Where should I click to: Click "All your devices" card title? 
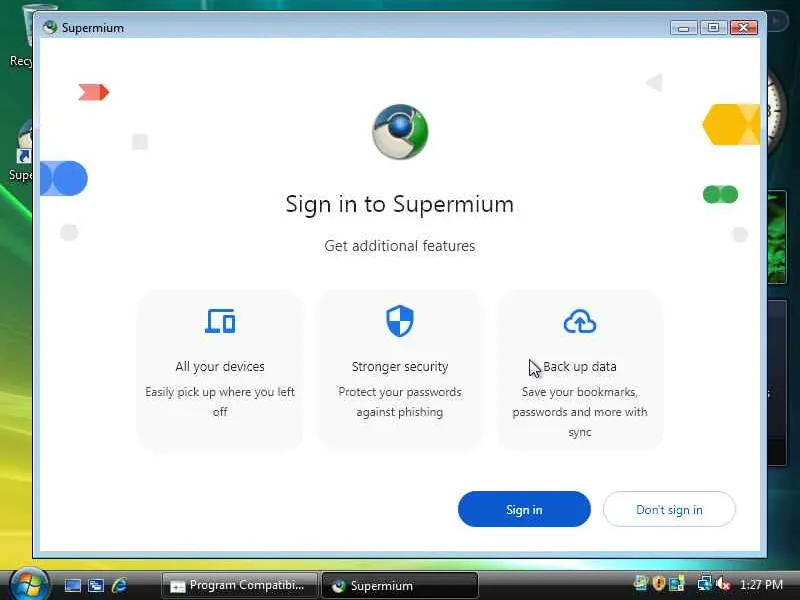pyautogui.click(x=220, y=366)
